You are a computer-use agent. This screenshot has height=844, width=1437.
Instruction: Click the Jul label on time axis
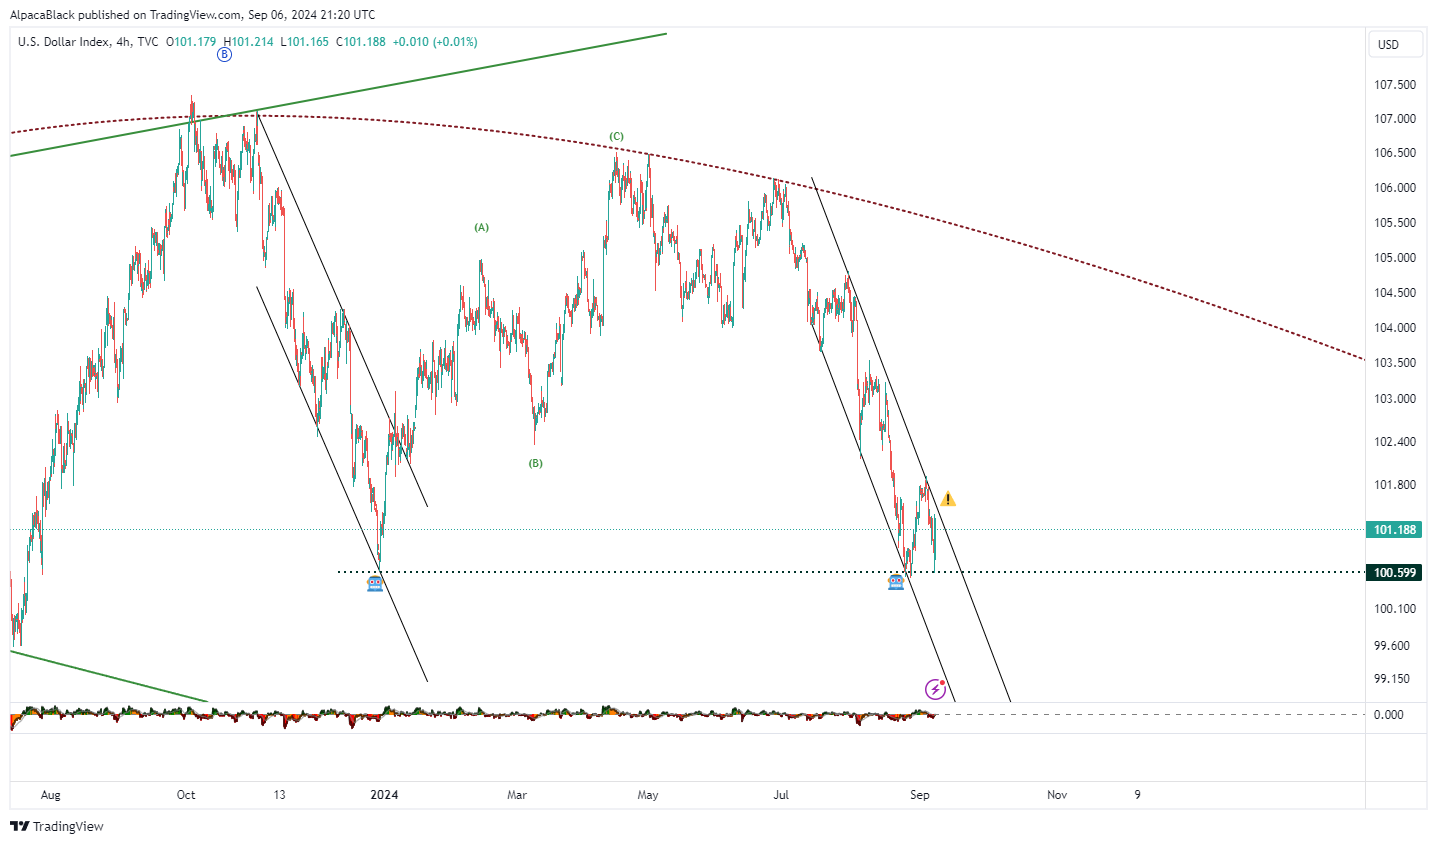tap(781, 795)
